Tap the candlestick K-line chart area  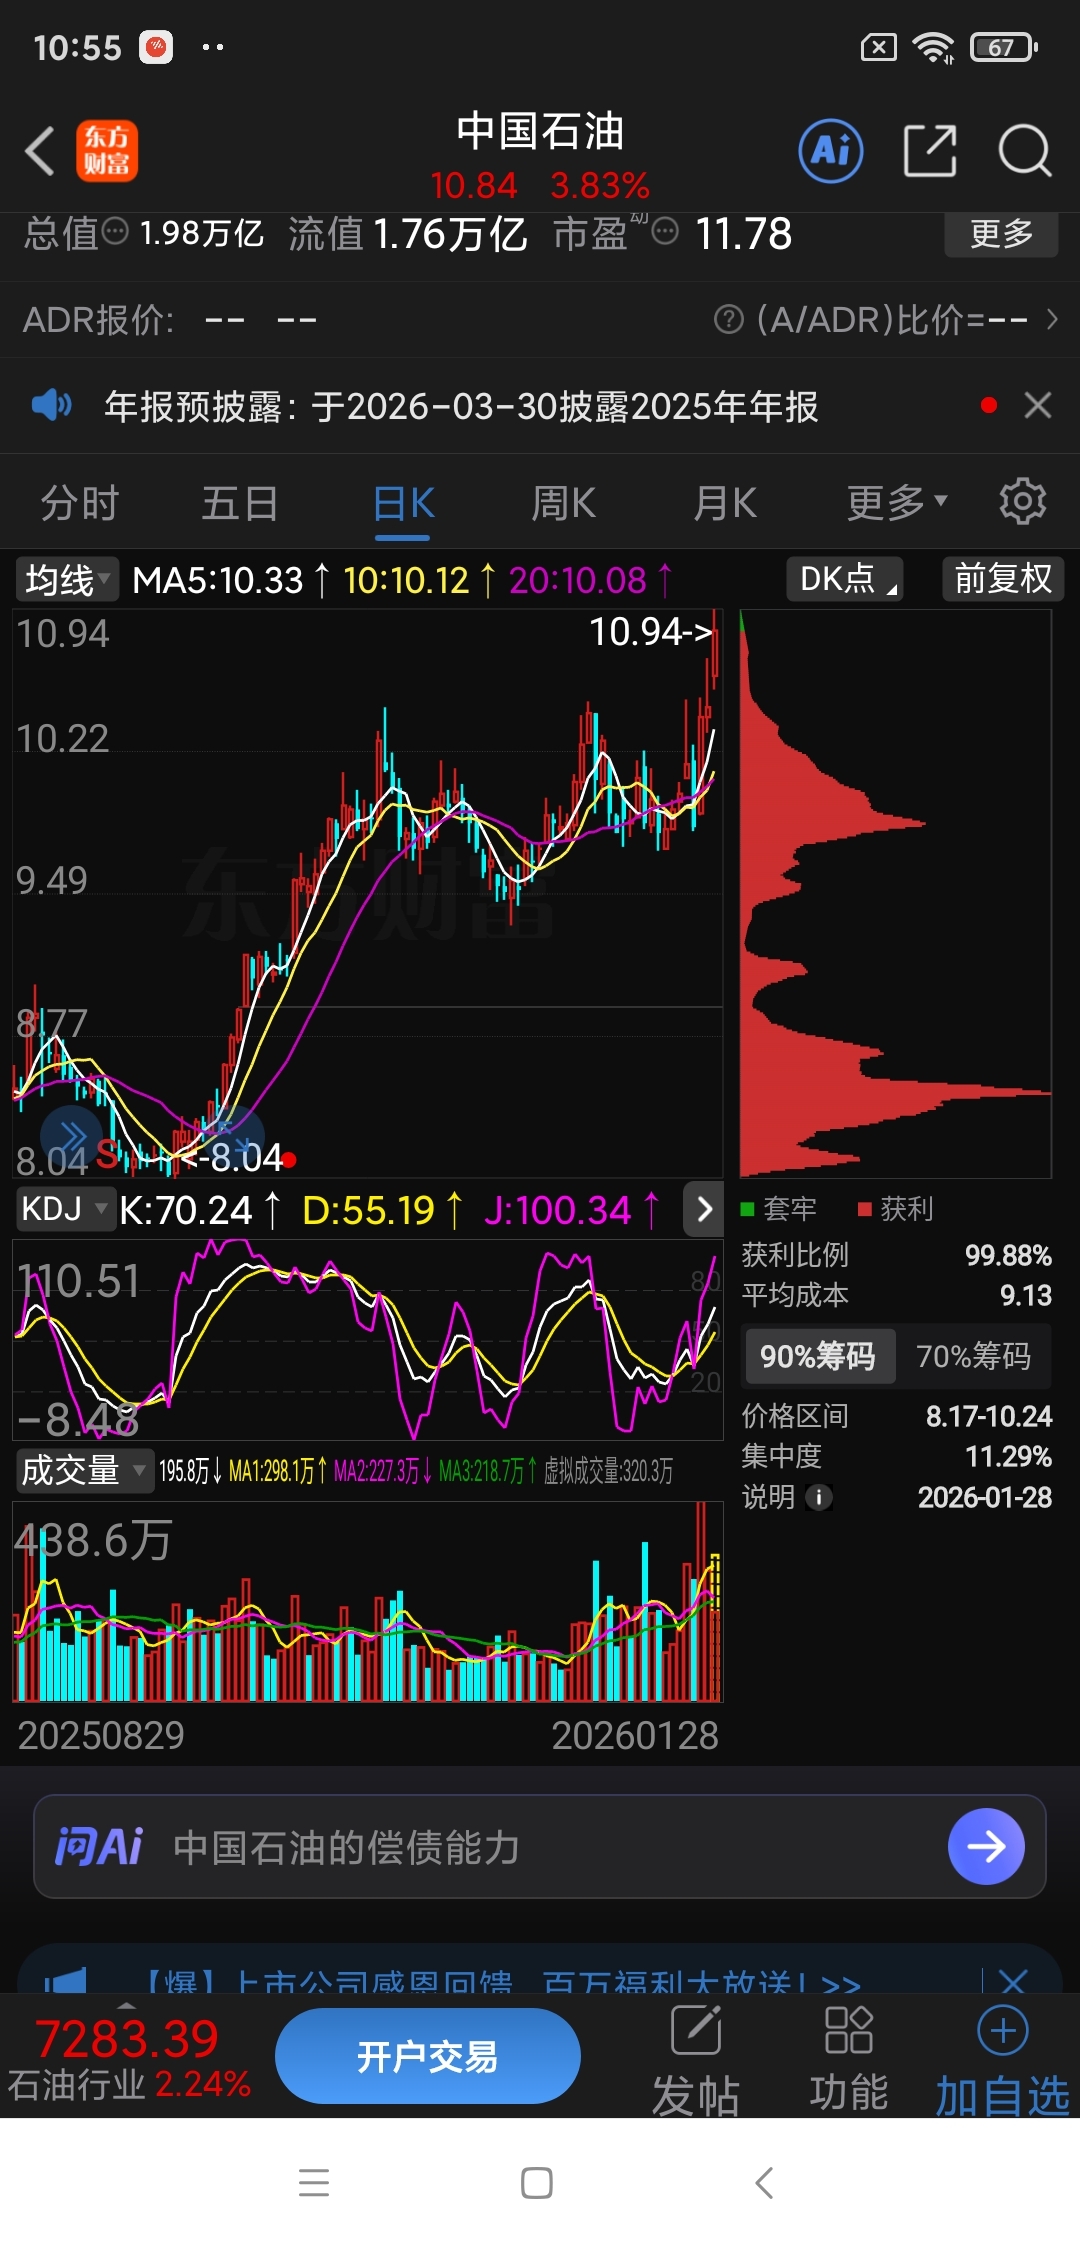coord(367,893)
